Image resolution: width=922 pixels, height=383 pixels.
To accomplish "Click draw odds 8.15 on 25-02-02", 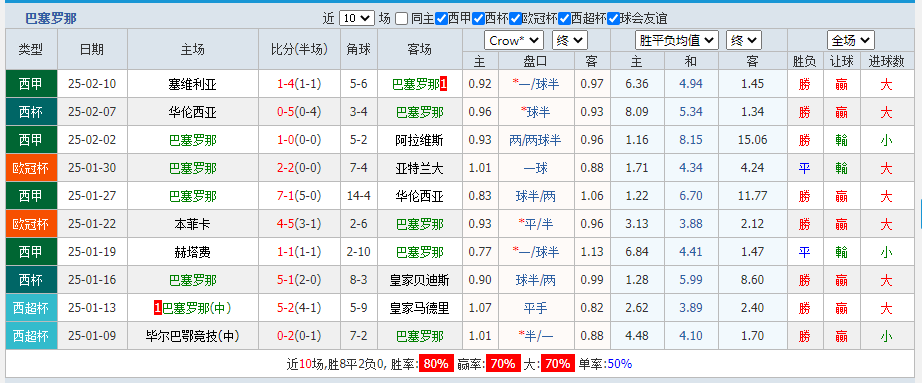I will [x=690, y=140].
